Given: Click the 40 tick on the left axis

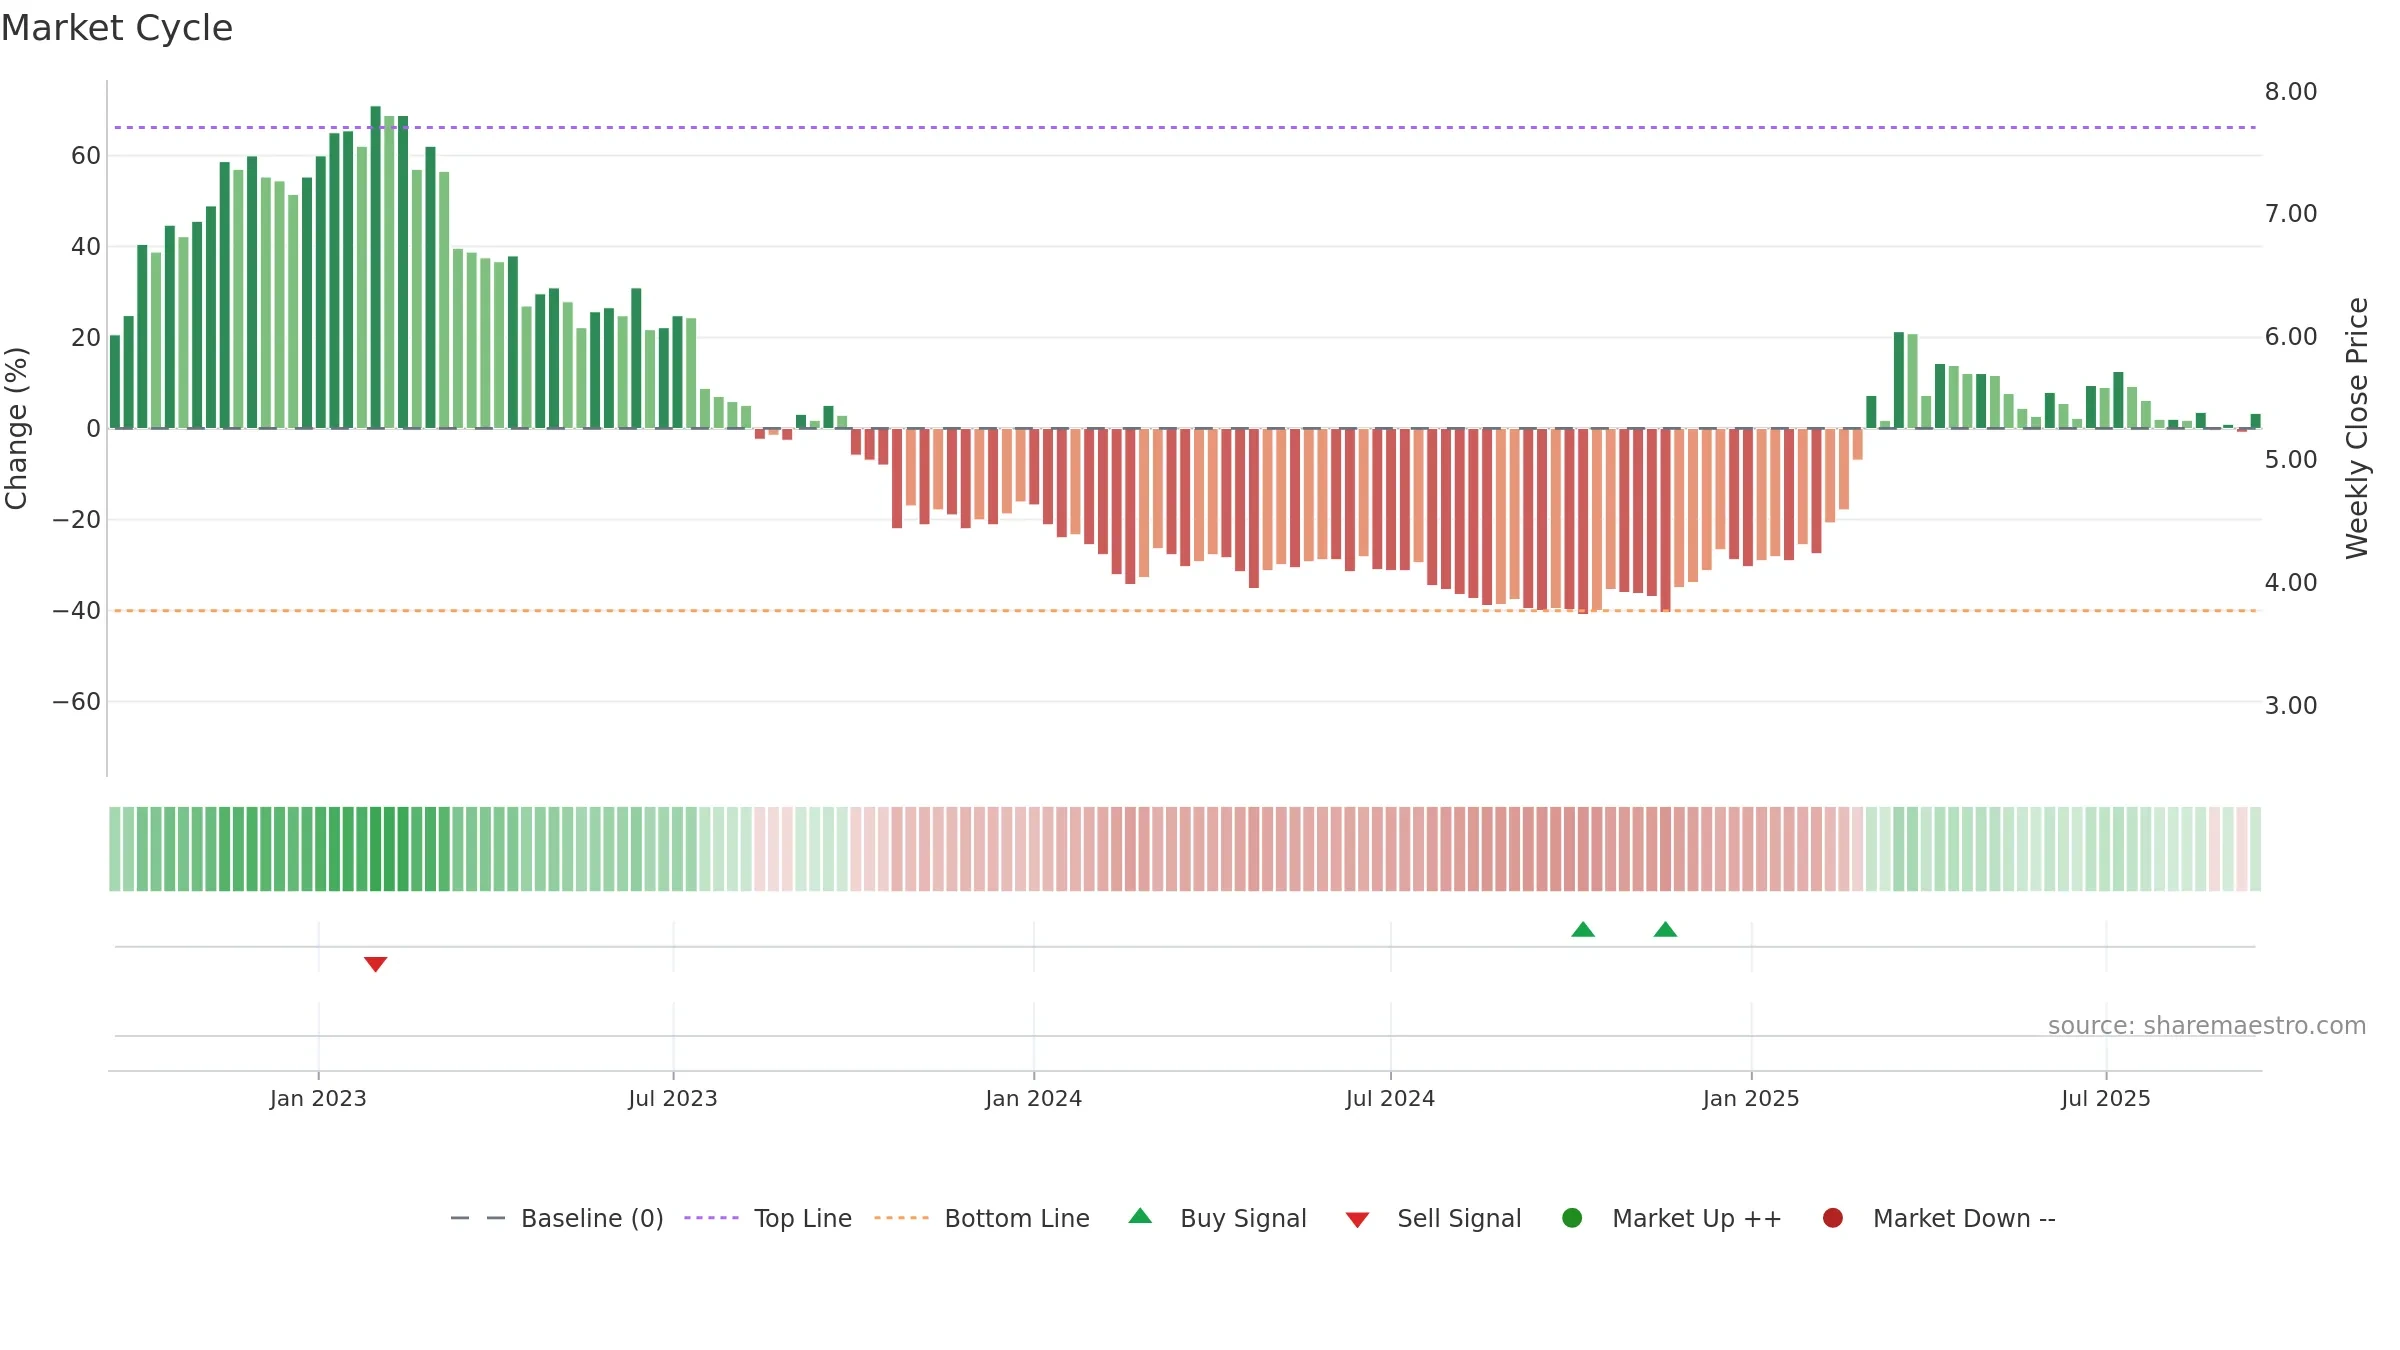Looking at the screenshot, I should pos(86,247).
